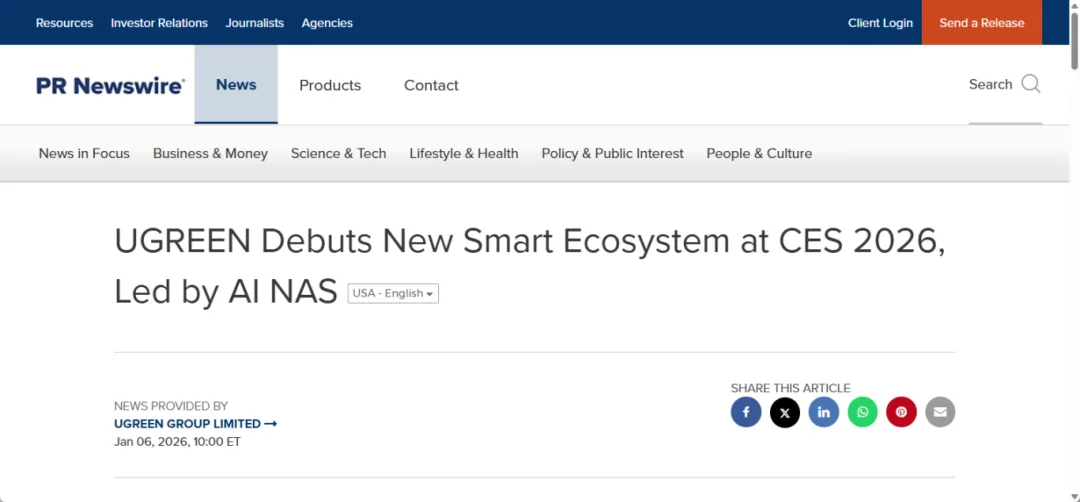The height and width of the screenshot is (502, 1080).
Task: Open the Lifestyle & Health category
Action: point(464,154)
